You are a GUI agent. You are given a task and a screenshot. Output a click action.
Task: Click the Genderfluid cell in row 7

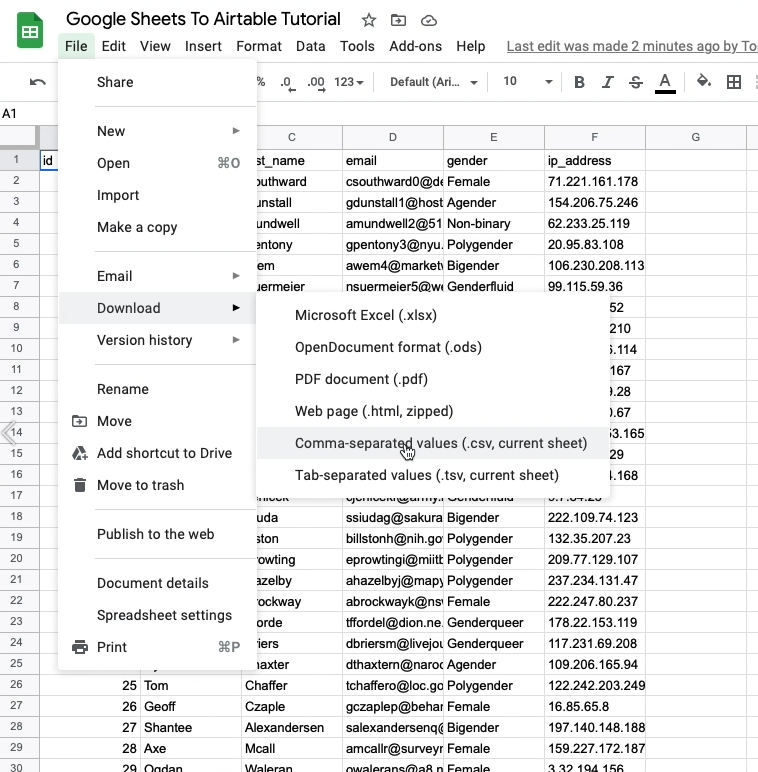point(494,286)
